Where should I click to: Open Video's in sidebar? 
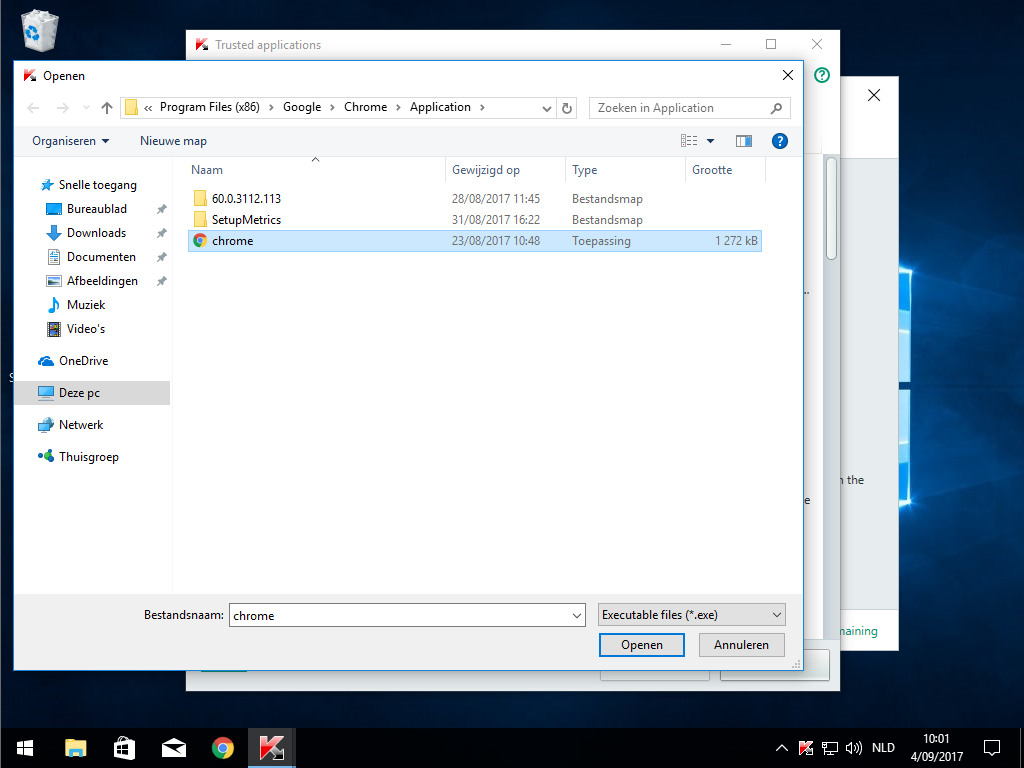76,329
